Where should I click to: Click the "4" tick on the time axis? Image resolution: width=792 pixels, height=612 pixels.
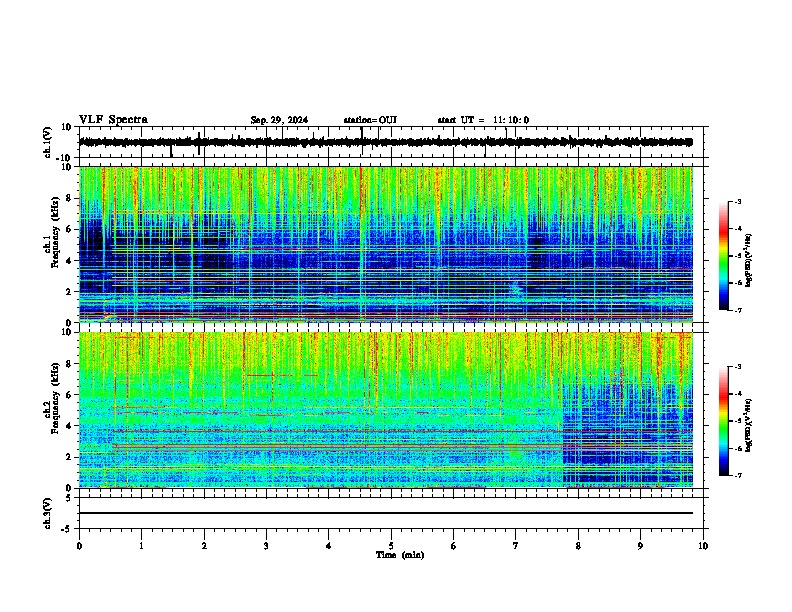point(329,546)
